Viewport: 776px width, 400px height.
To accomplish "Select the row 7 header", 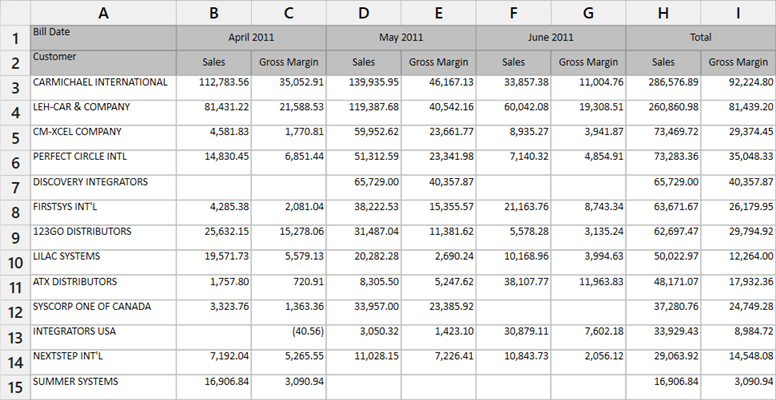I will click(15, 187).
